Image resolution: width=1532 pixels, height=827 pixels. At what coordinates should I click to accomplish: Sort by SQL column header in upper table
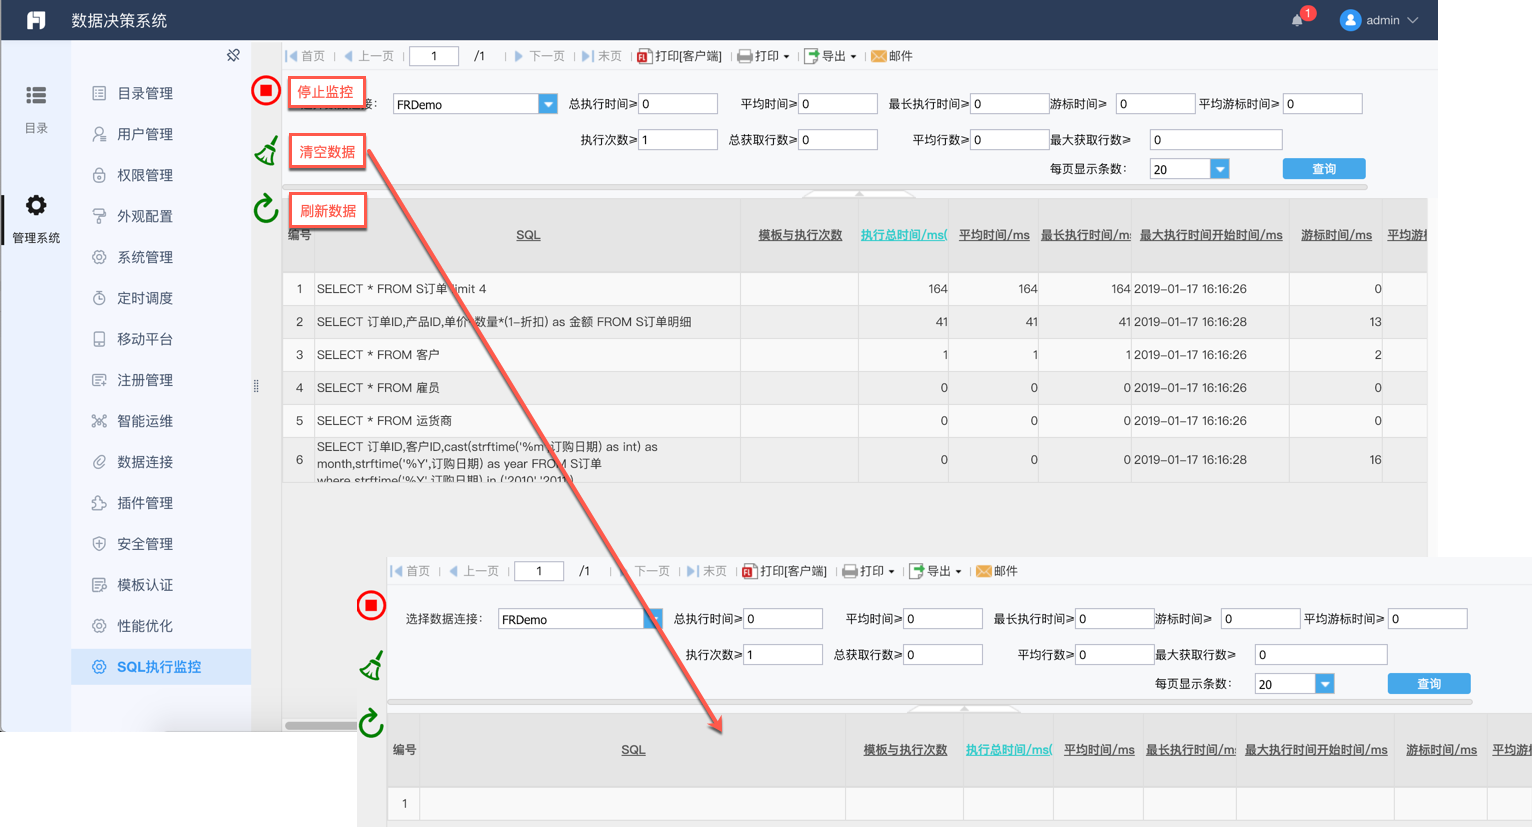(x=528, y=235)
